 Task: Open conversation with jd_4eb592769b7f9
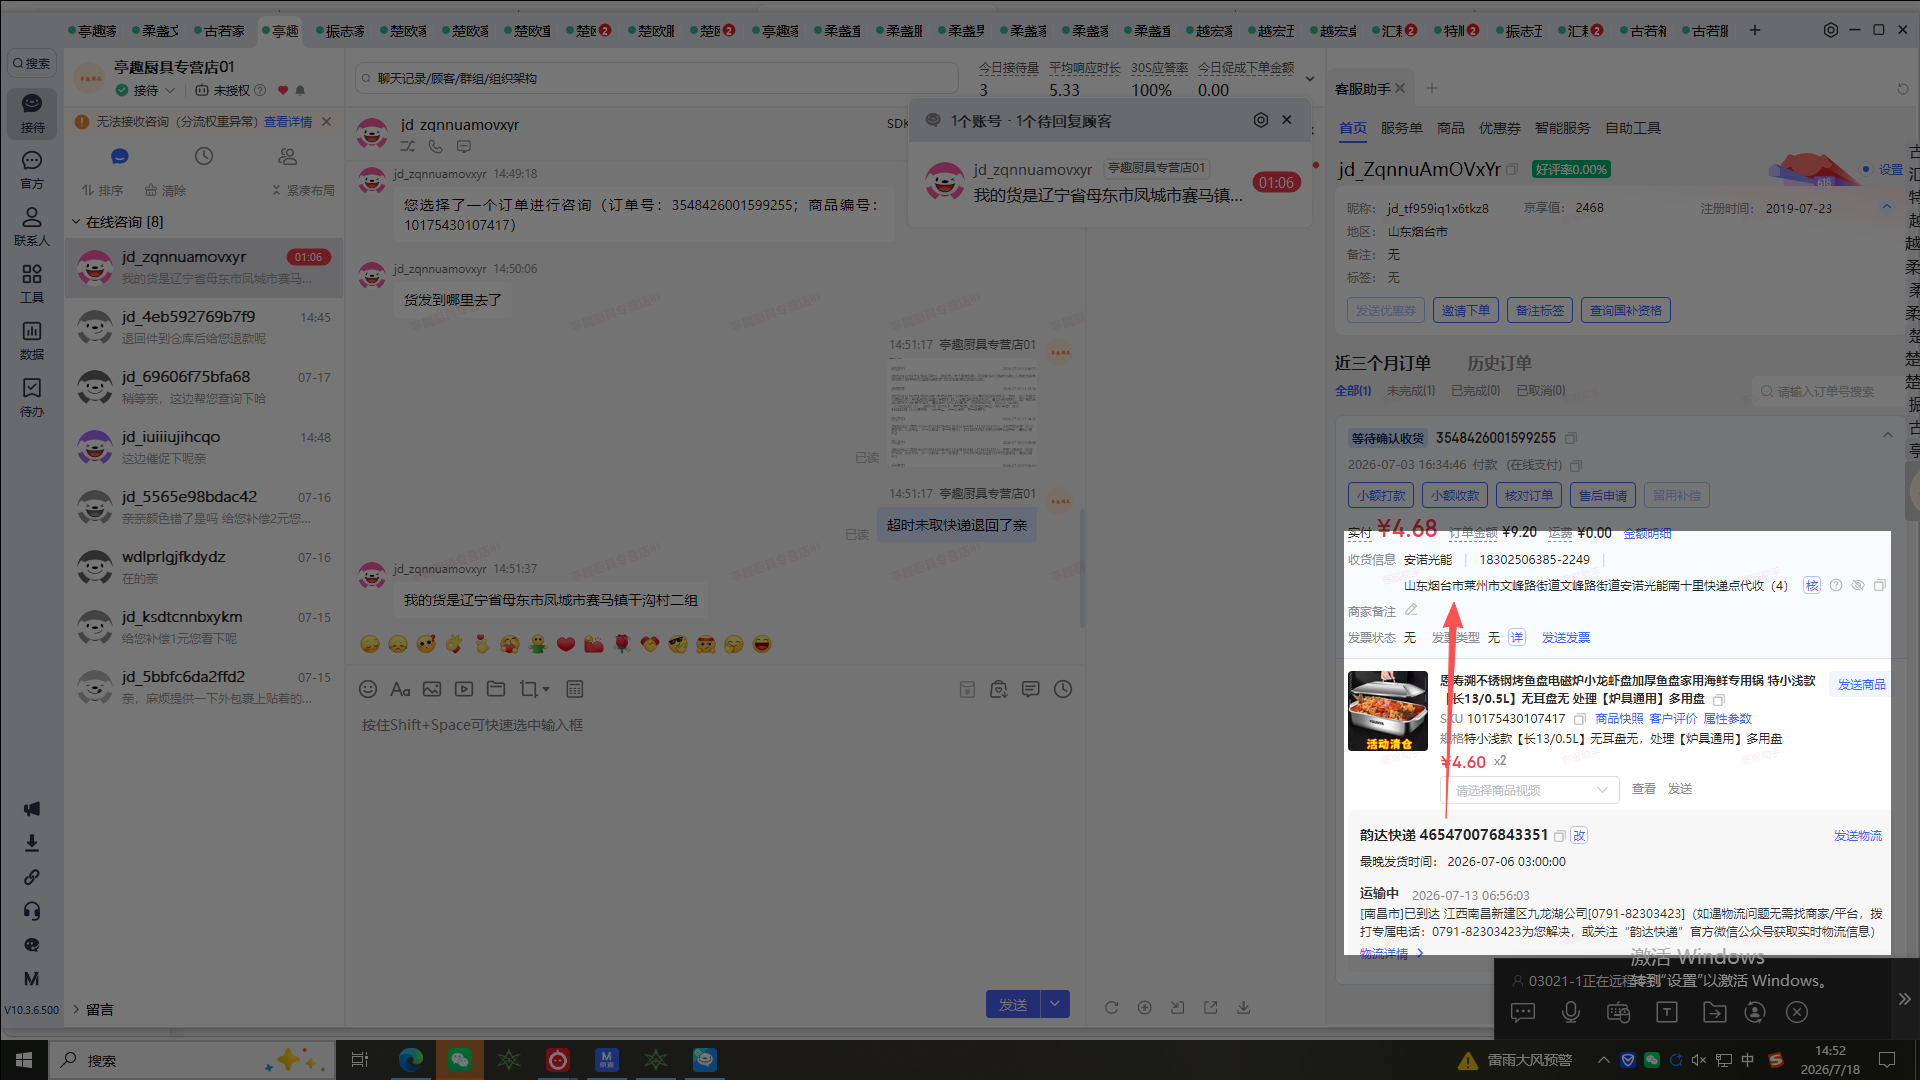[x=204, y=327]
